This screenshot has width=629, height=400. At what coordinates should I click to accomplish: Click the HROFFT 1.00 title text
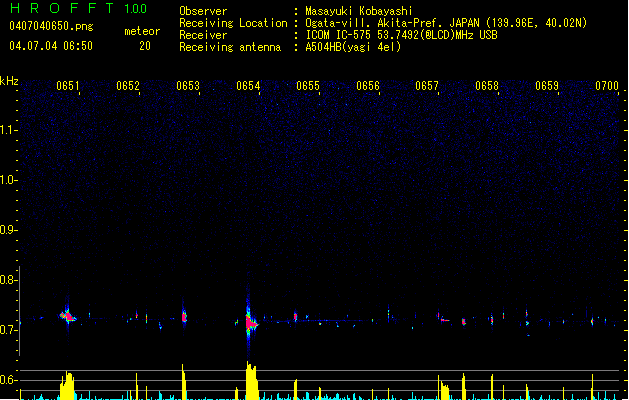[79, 8]
